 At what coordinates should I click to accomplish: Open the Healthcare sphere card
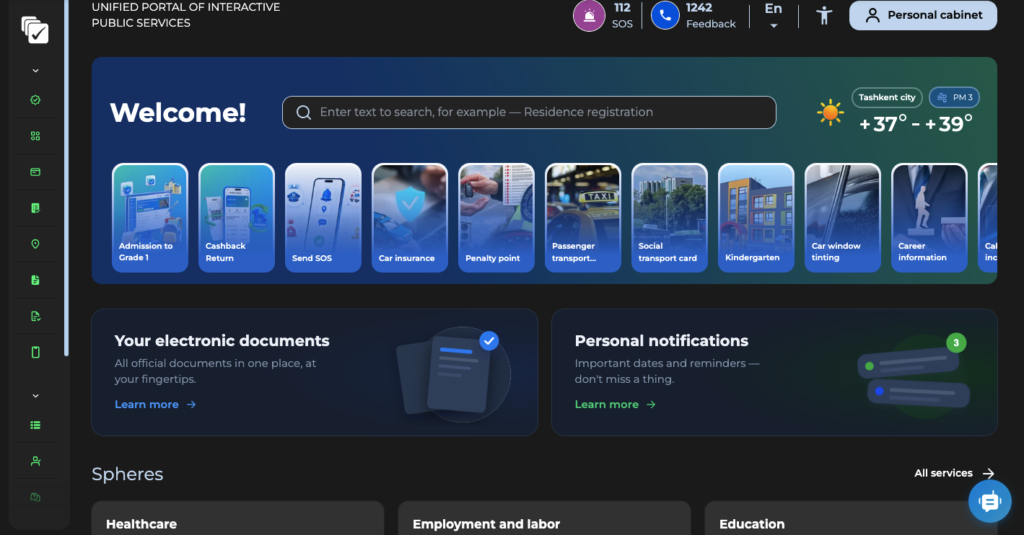point(238,518)
